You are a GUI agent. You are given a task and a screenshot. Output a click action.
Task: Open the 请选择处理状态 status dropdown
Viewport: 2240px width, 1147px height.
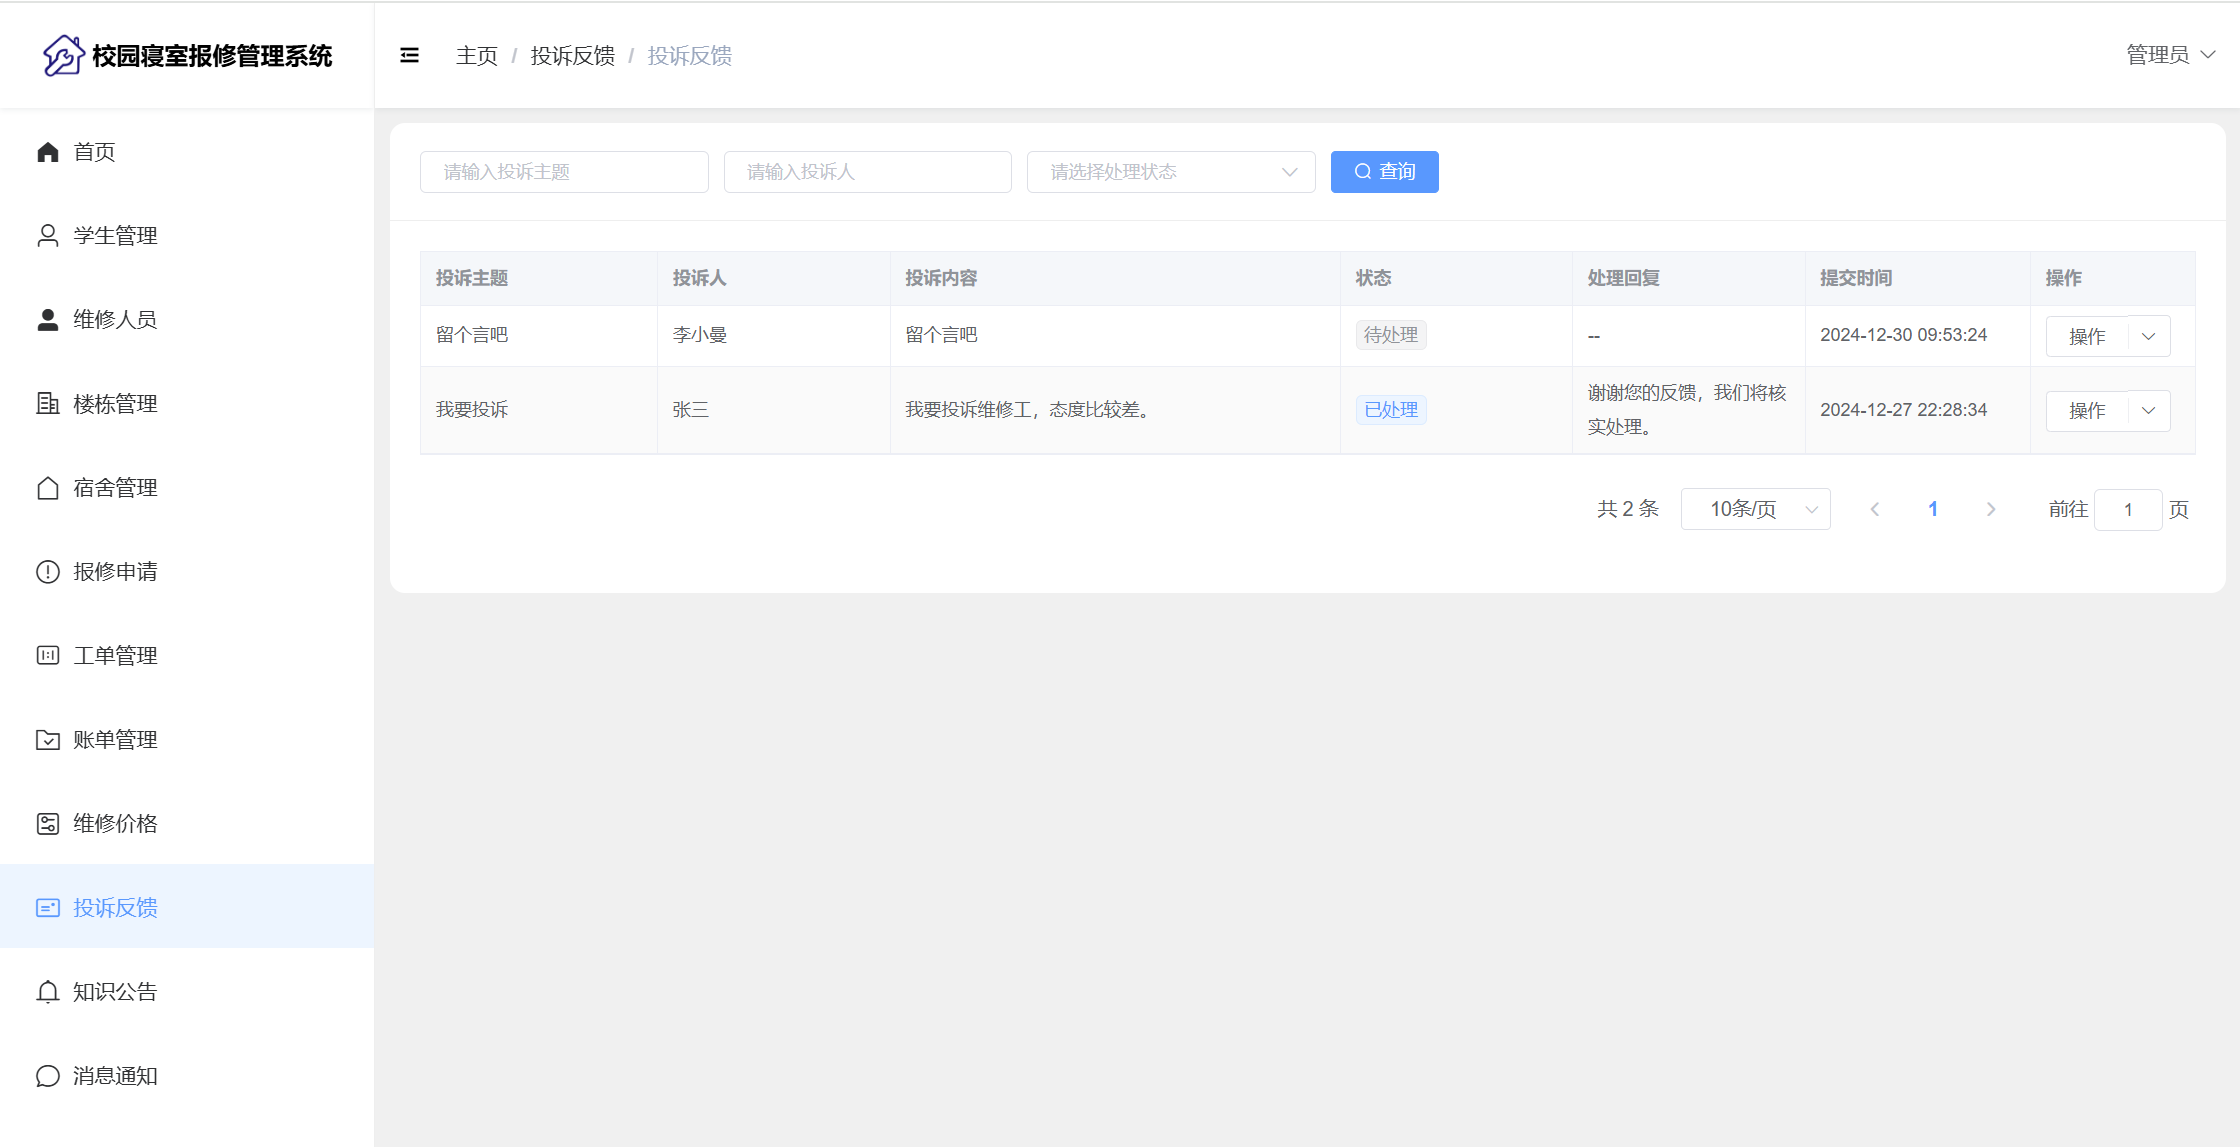[x=1170, y=172]
